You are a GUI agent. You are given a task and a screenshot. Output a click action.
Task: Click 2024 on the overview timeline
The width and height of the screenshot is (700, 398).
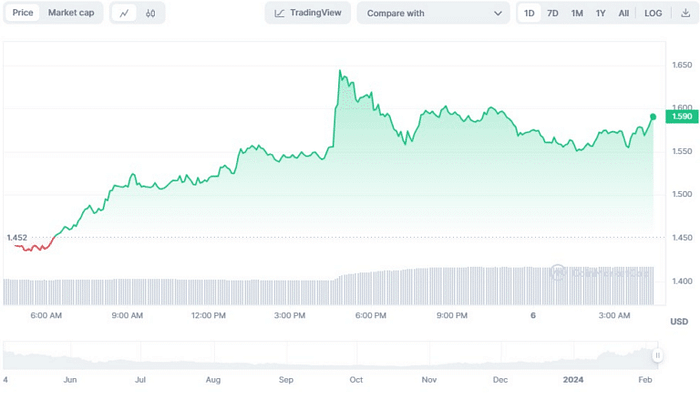pos(573,380)
